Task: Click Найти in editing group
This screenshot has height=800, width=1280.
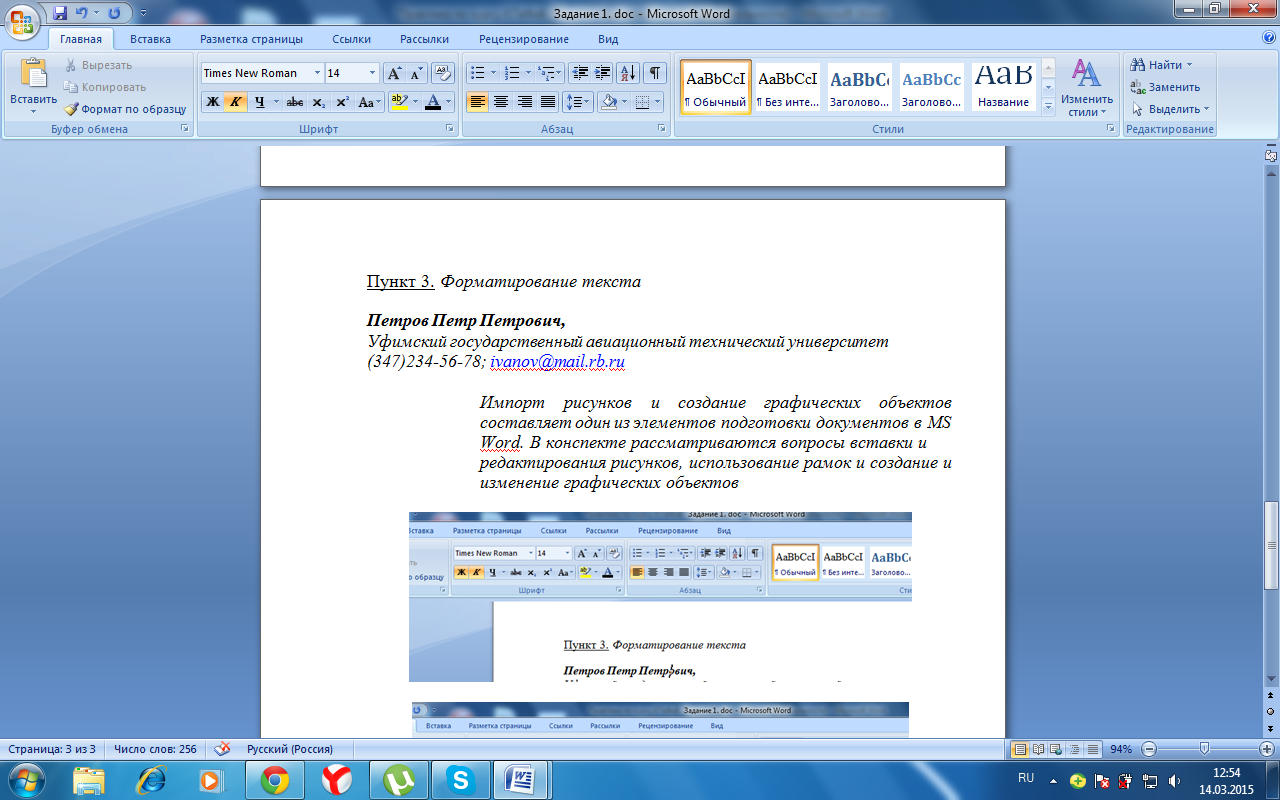Action: coord(1161,65)
